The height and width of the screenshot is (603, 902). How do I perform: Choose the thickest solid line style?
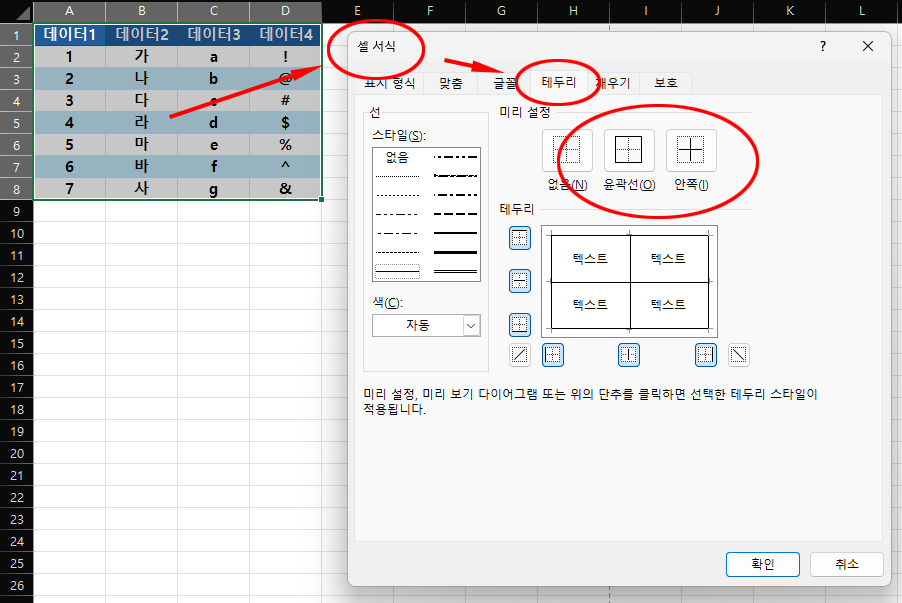point(455,252)
